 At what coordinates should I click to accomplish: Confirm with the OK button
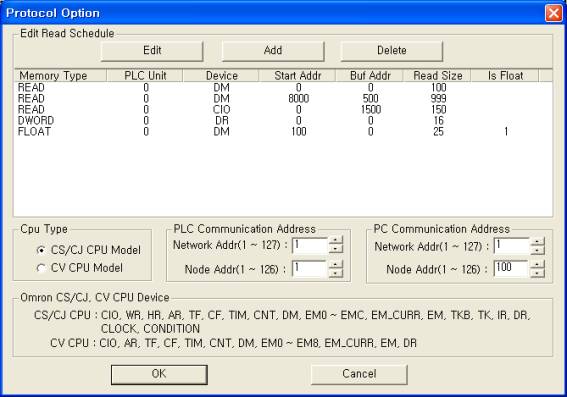[x=159, y=374]
